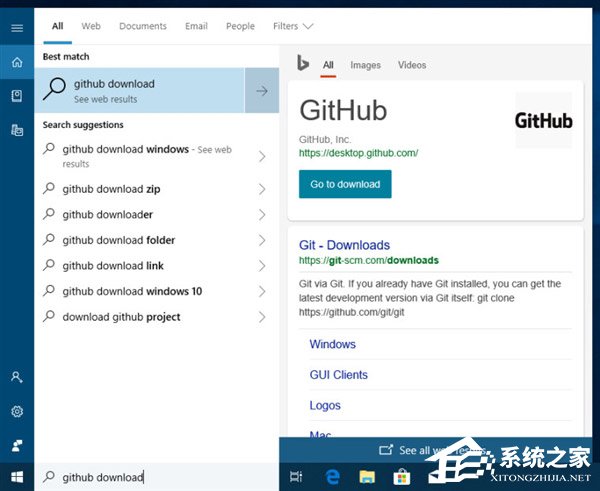Launch Microsoft Edge from the taskbar
The image size is (600, 491).
coord(332,477)
